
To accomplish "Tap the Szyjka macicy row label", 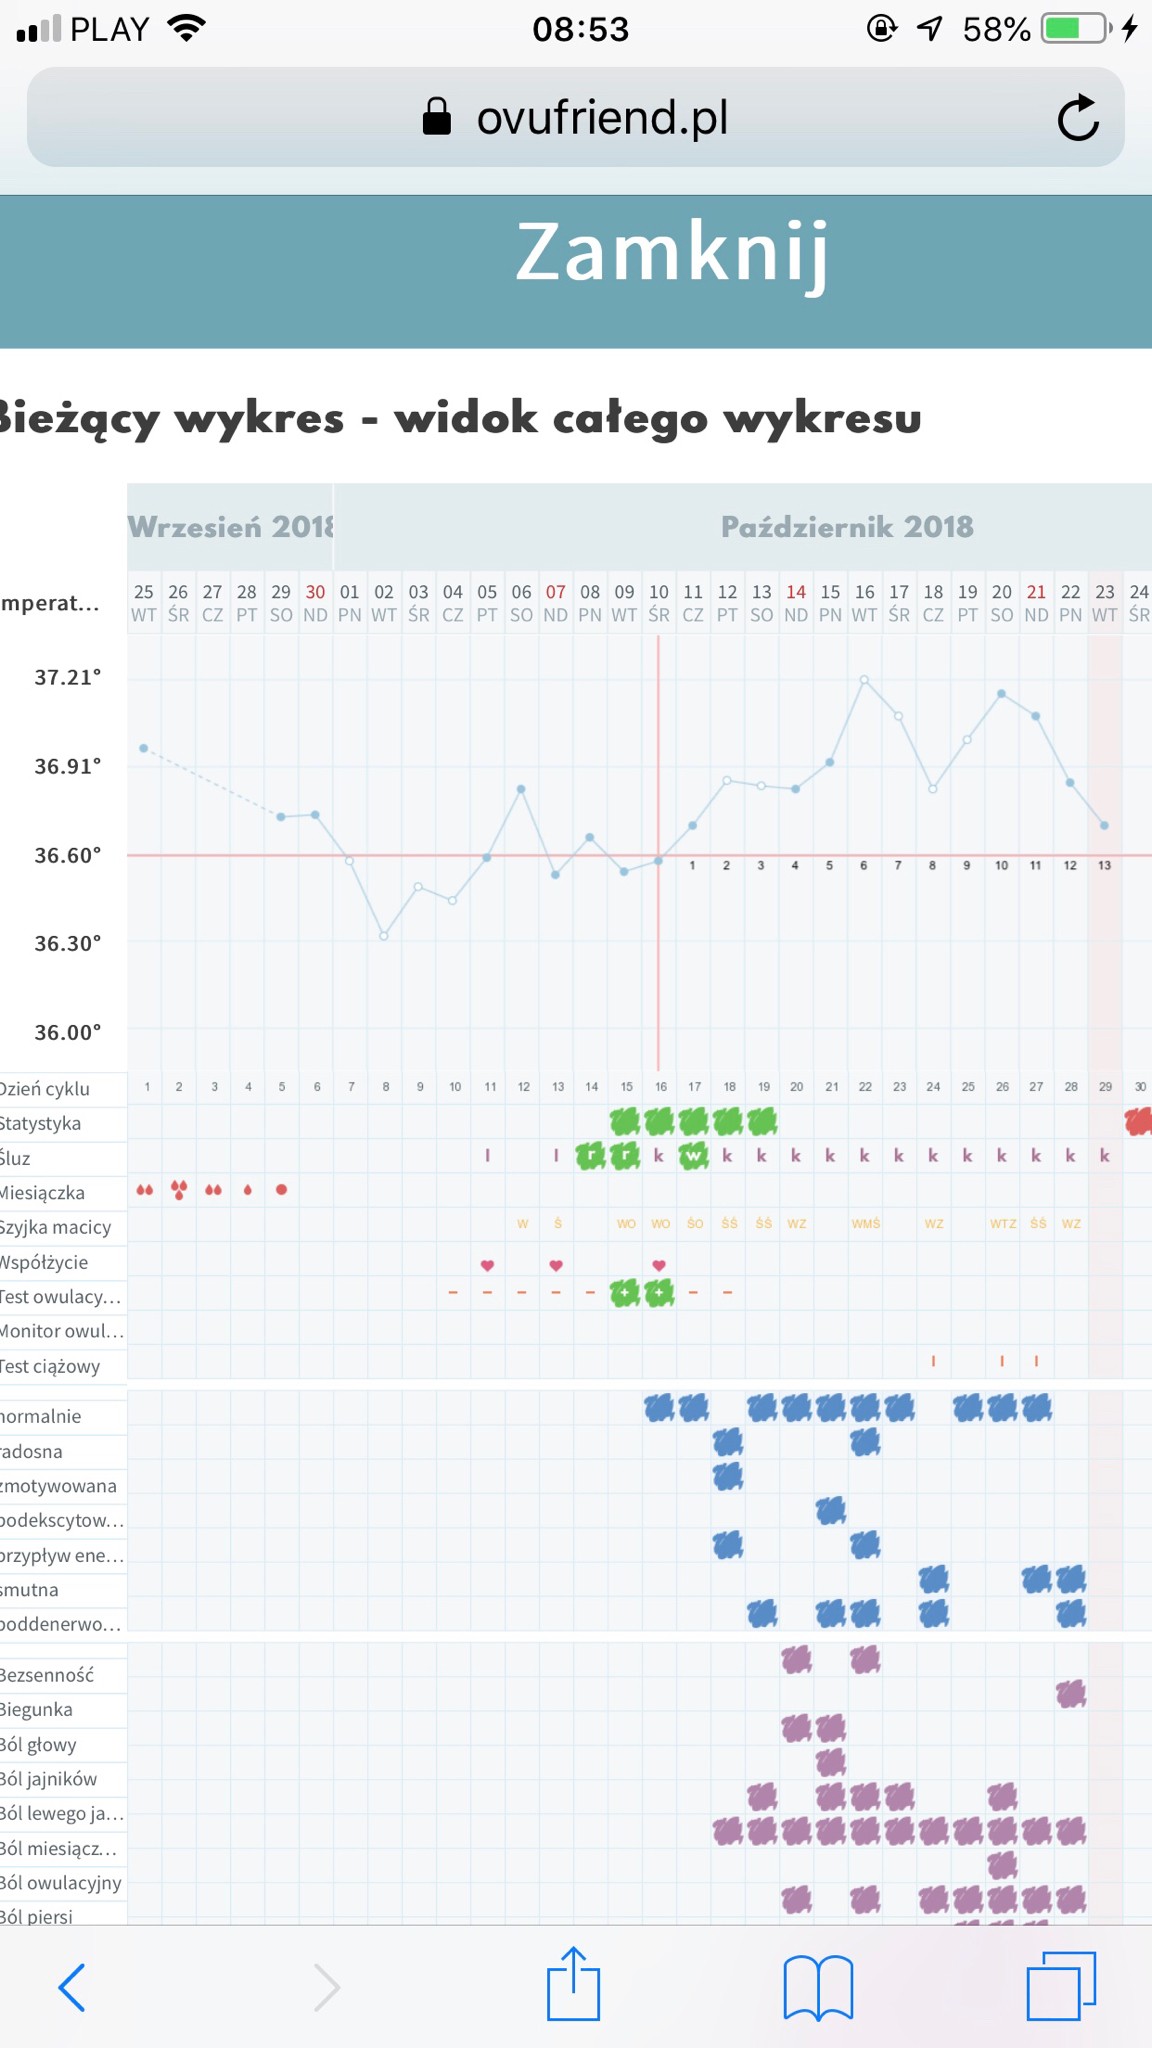I will tap(57, 1227).
